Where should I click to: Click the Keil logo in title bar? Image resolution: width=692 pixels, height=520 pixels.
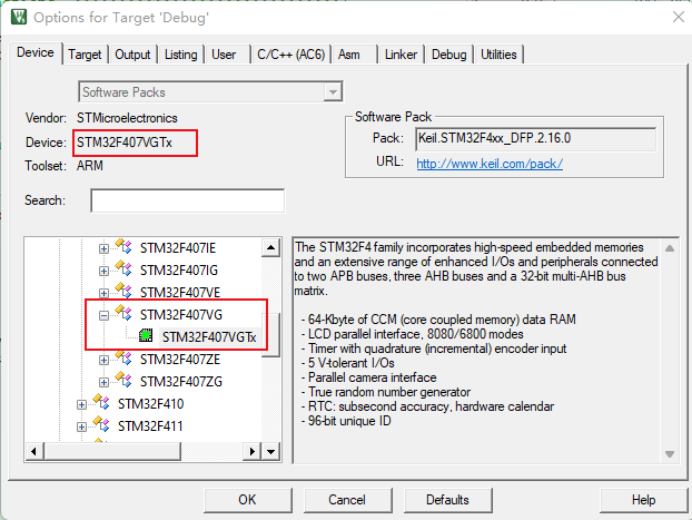pos(17,17)
